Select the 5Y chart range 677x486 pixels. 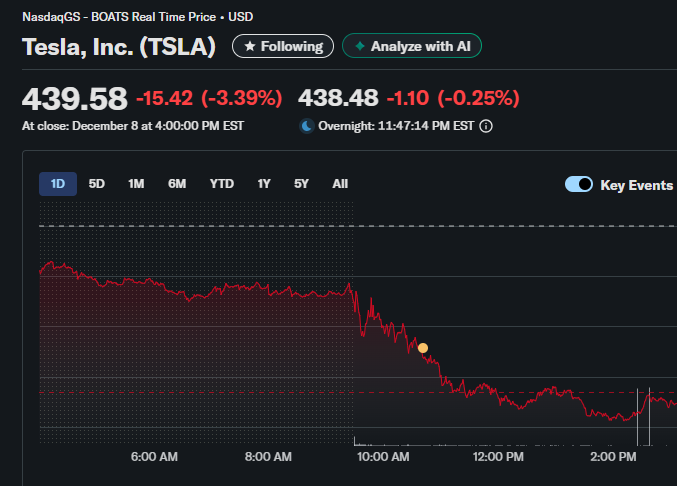[x=301, y=184]
